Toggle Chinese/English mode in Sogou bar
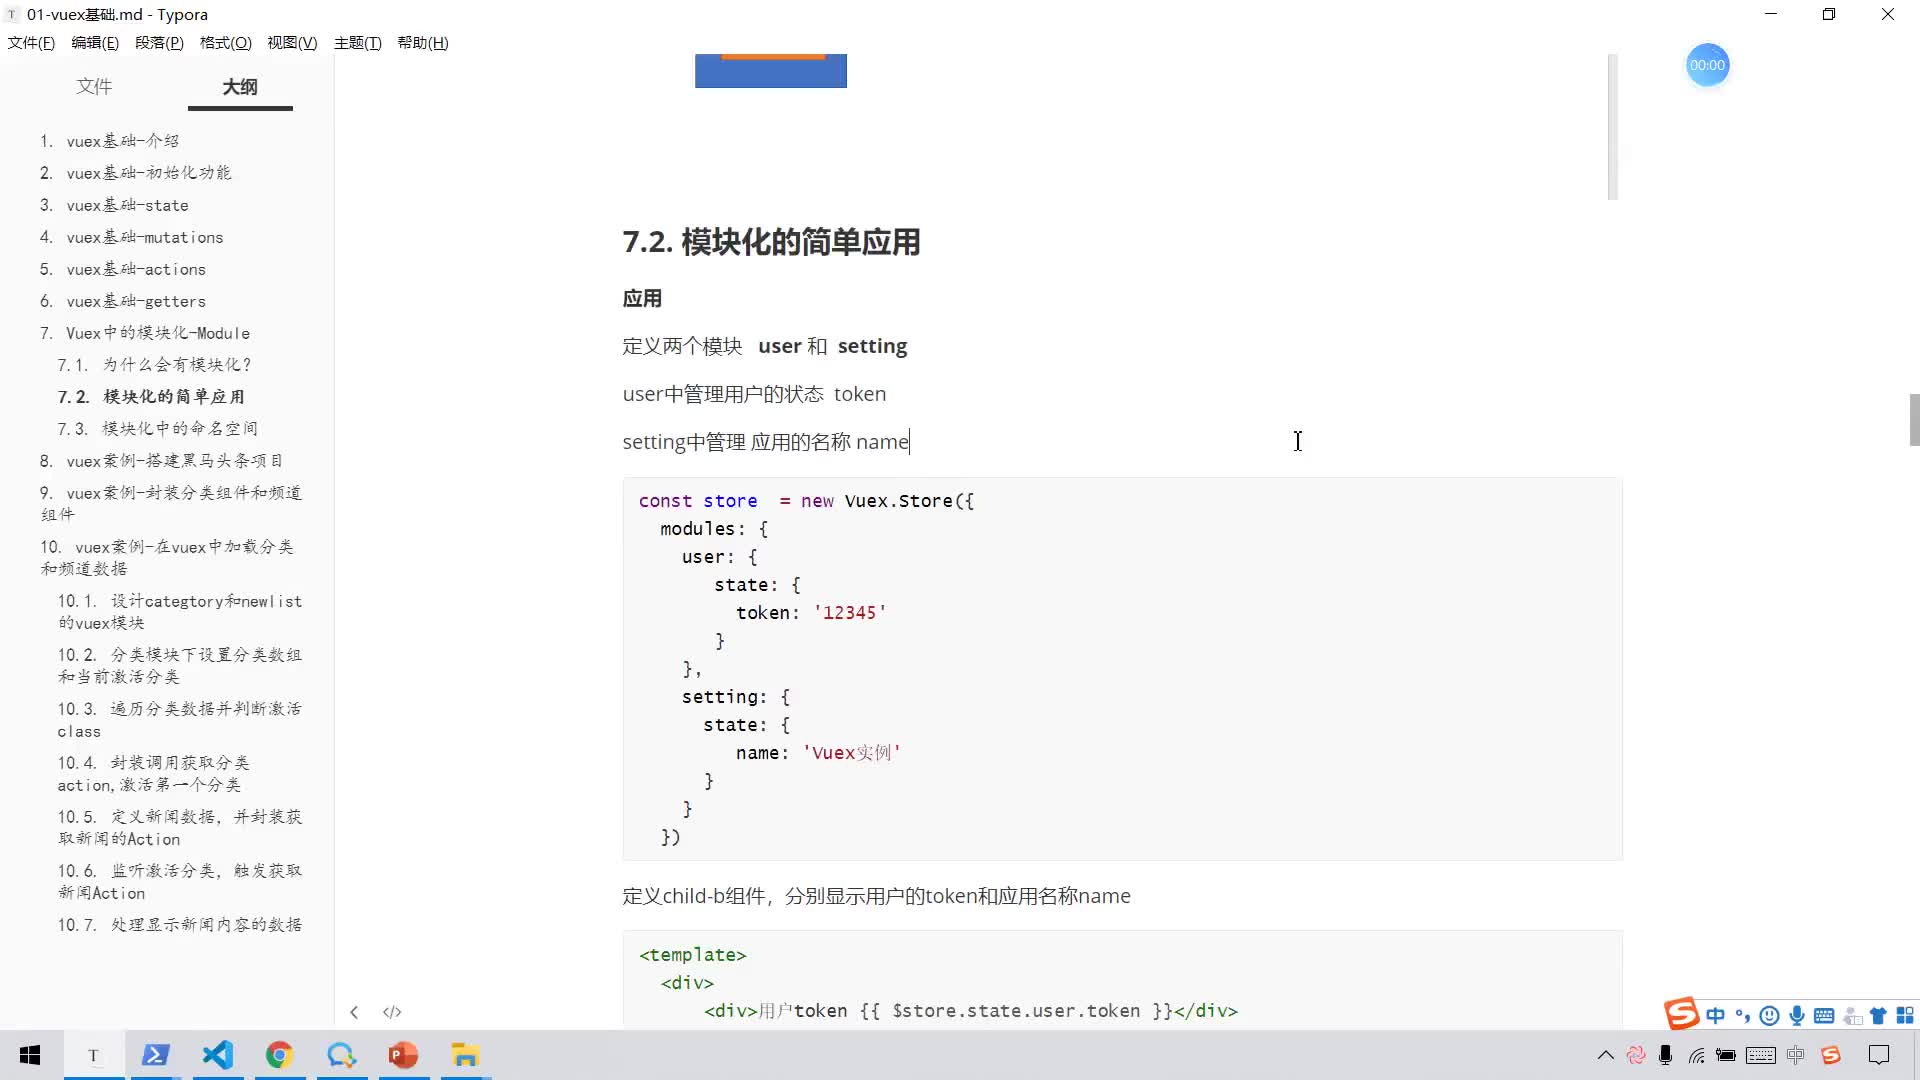This screenshot has height=1080, width=1920. point(1716,1016)
